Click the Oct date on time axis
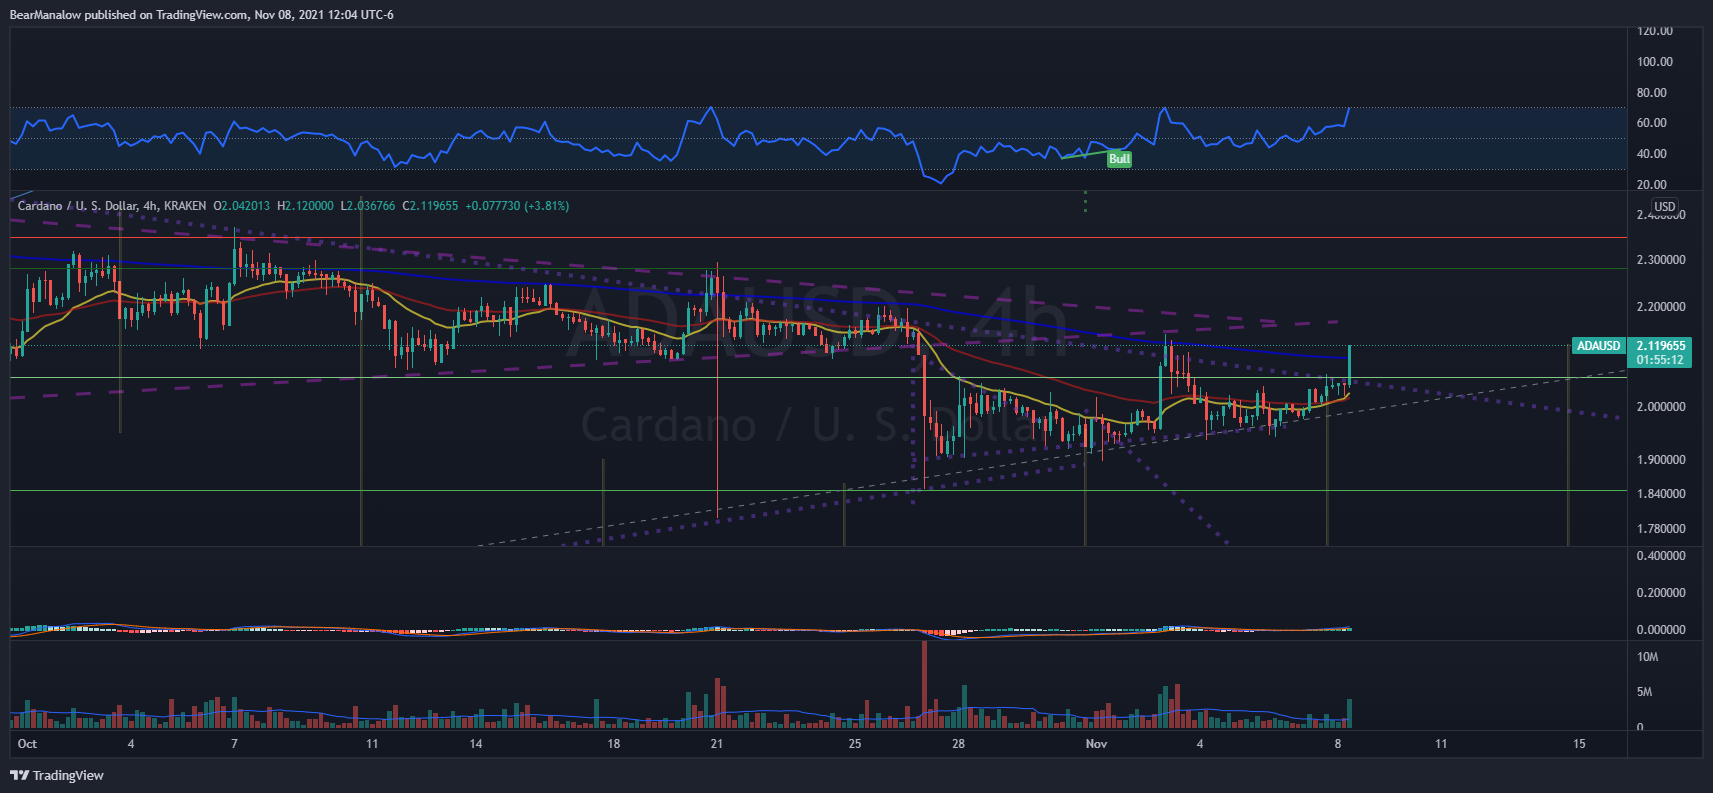 tap(27, 744)
